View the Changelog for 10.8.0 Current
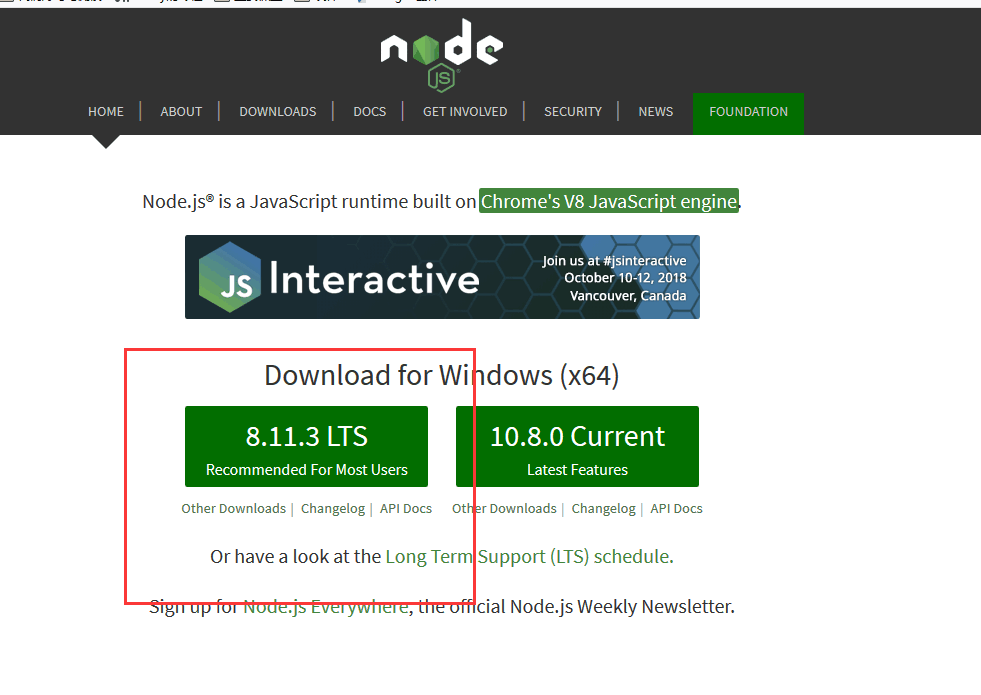This screenshot has height=695, width=981. coord(603,509)
